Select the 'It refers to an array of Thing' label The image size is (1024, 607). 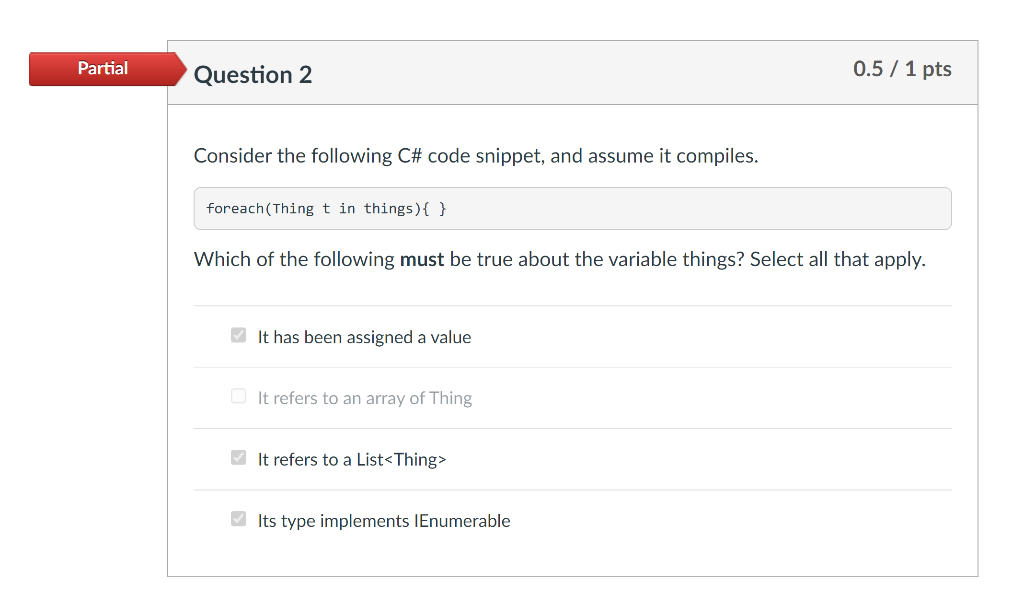[x=364, y=398]
